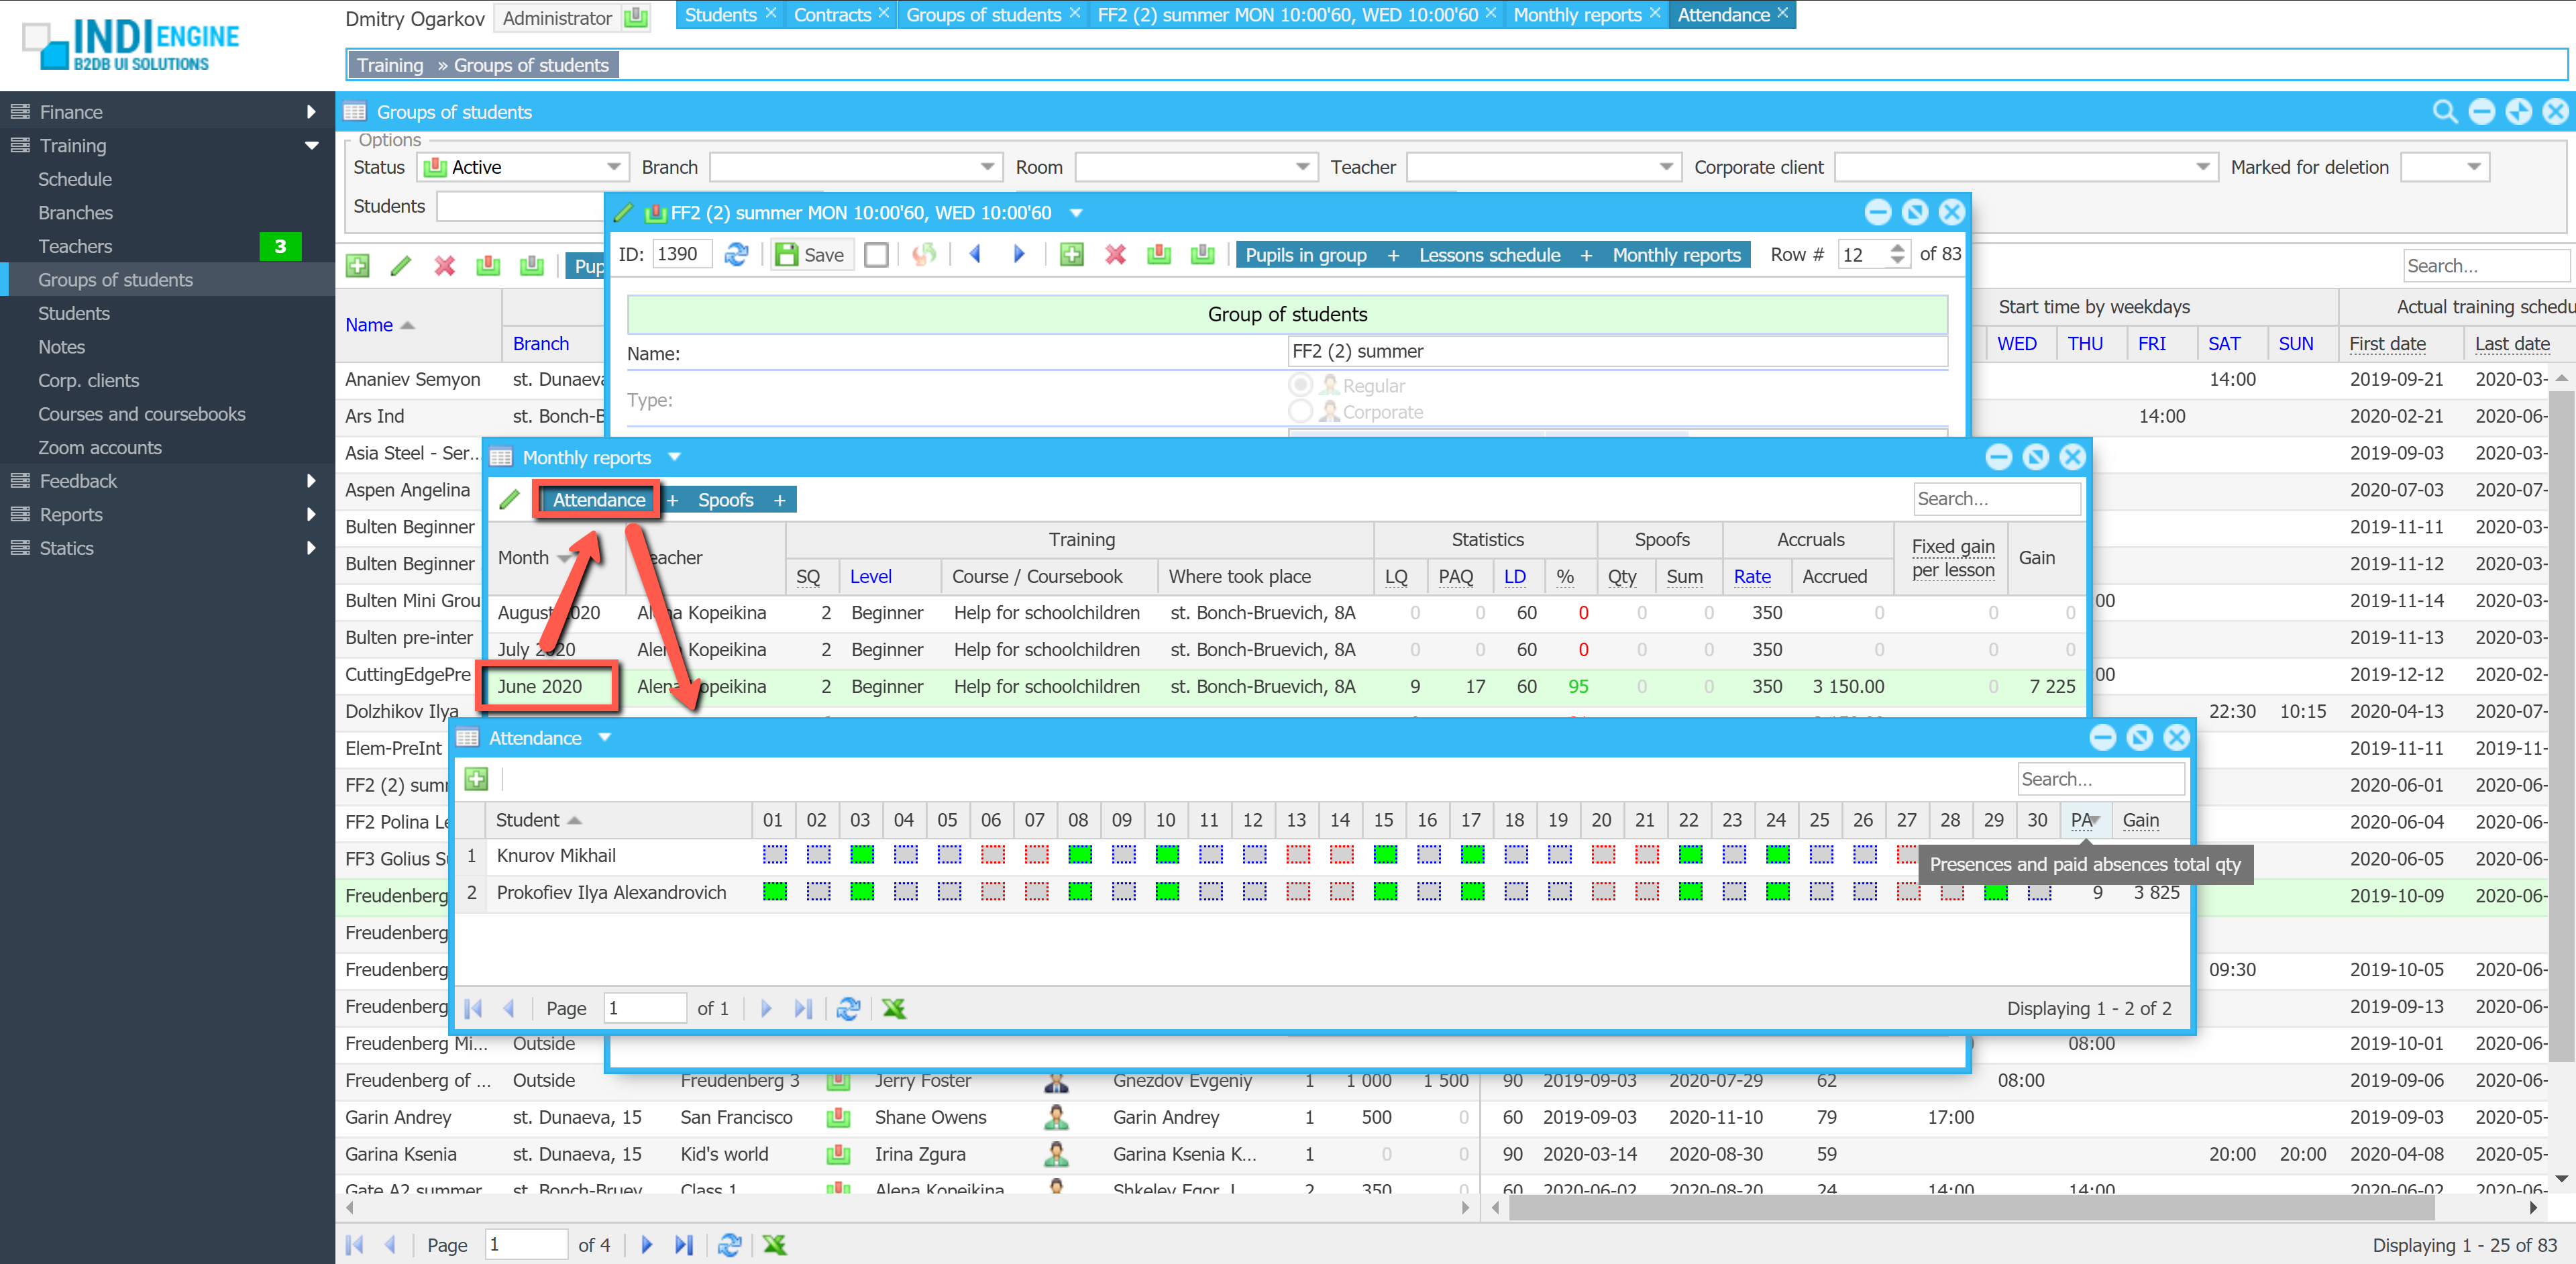Toggle the checkbox next to Save
Viewport: 2576px width, 1264px height.
point(876,255)
